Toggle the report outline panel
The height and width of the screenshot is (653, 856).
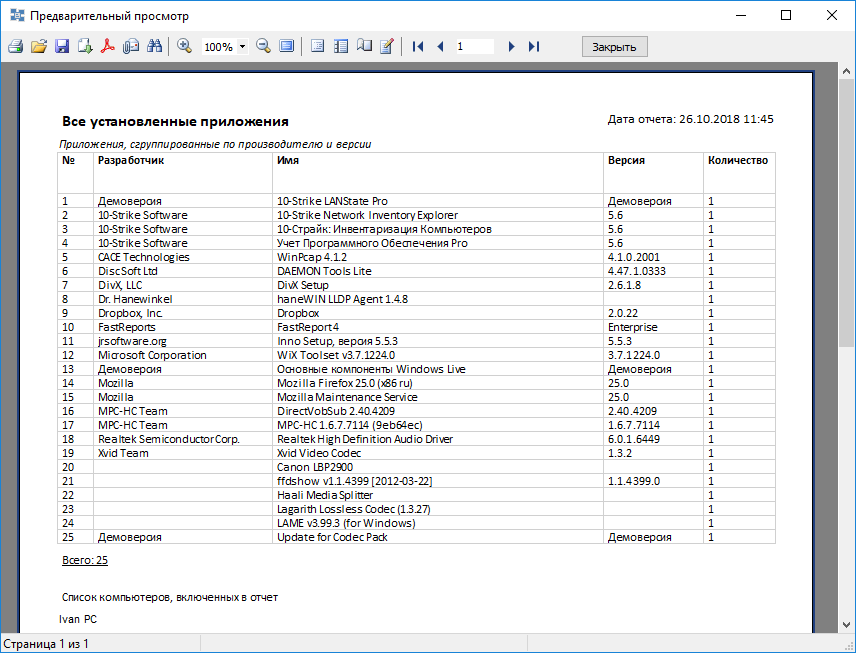pos(317,46)
